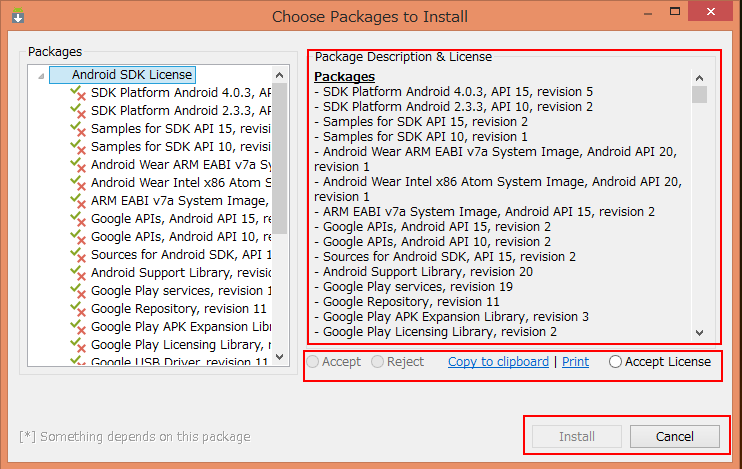Click status icon beside SDK Platform Android 2.3.3
This screenshot has height=469, width=742.
point(78,111)
